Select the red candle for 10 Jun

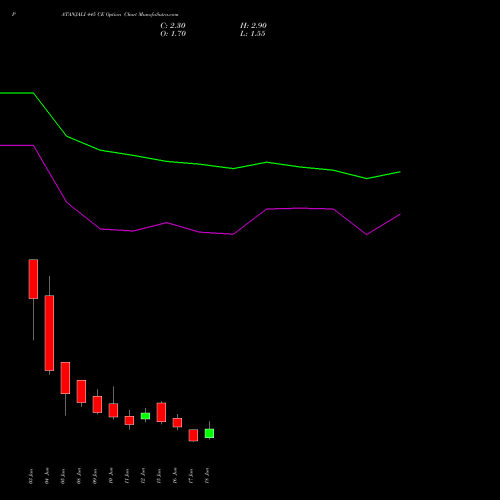(x=113, y=410)
